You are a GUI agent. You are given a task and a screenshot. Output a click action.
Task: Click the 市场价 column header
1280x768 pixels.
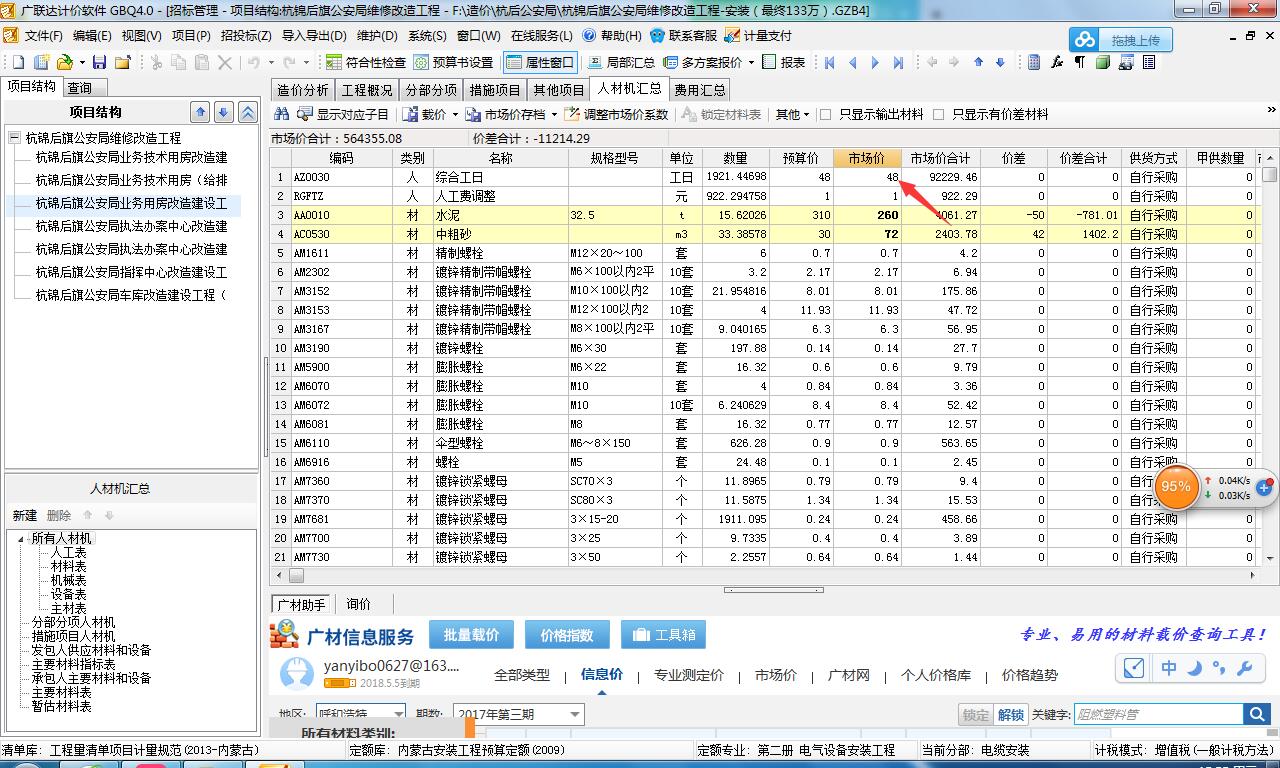point(867,158)
